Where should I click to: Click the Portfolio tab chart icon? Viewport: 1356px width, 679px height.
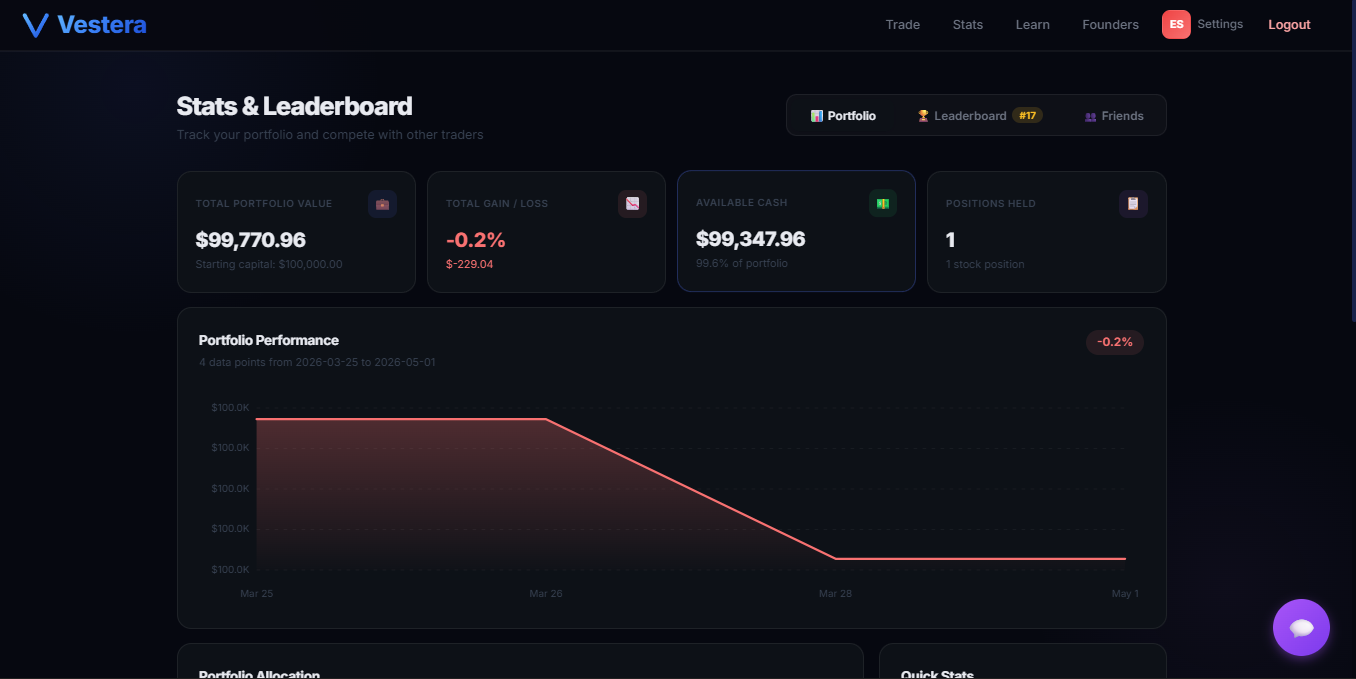[x=817, y=116]
